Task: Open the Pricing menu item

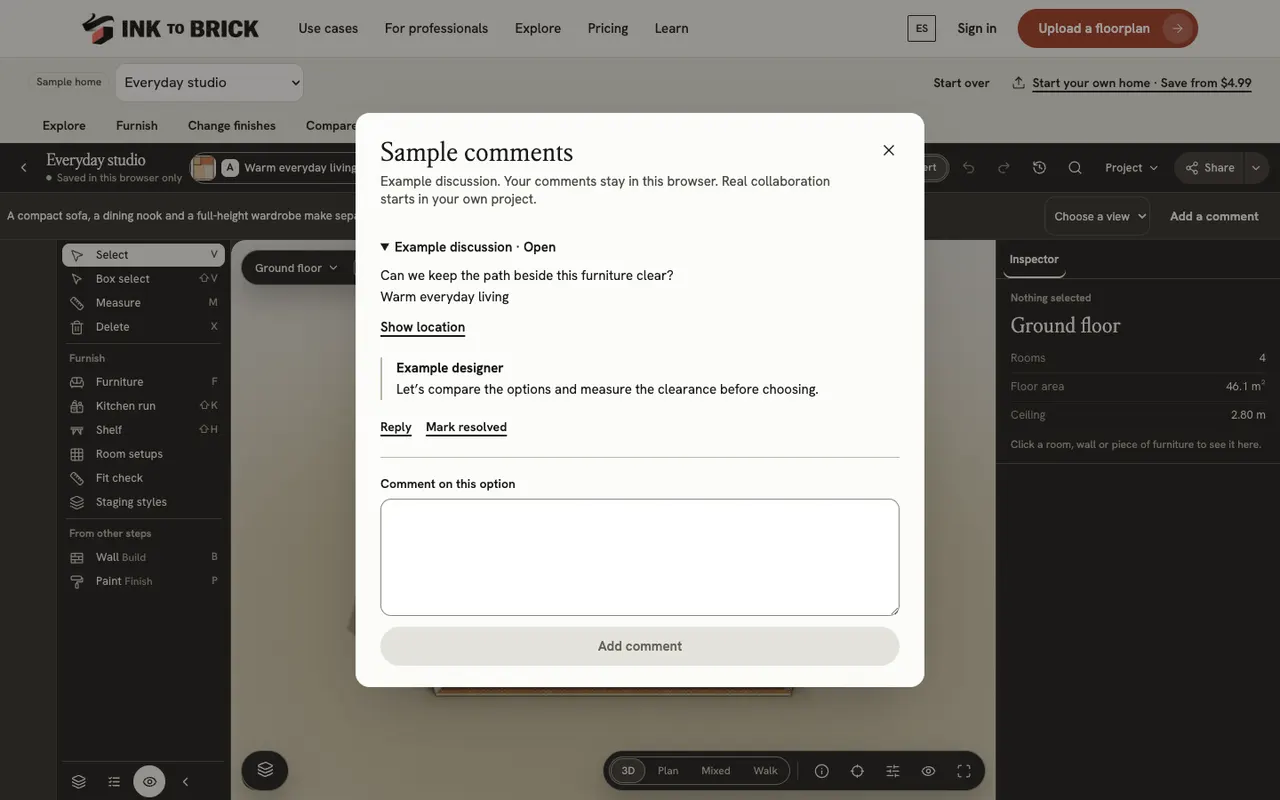Action: coord(608,28)
